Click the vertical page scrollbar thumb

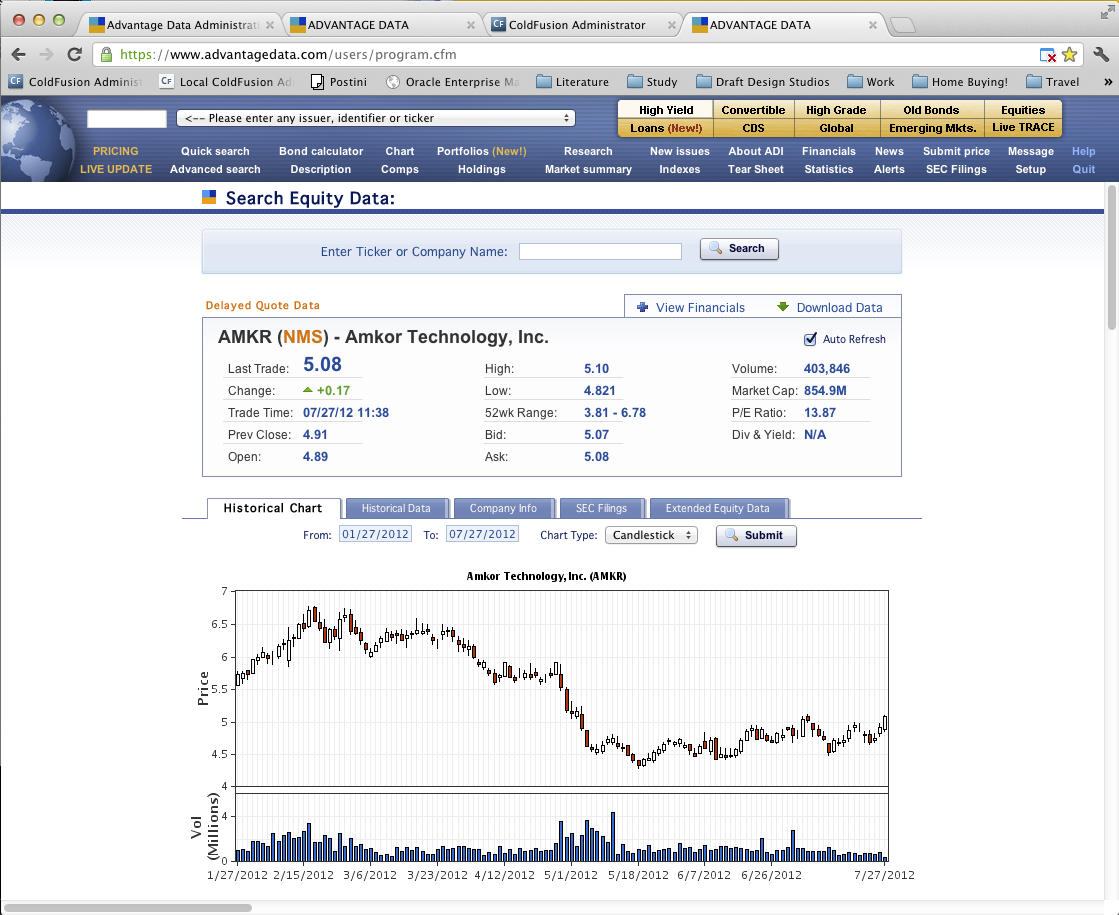pos(1110,257)
